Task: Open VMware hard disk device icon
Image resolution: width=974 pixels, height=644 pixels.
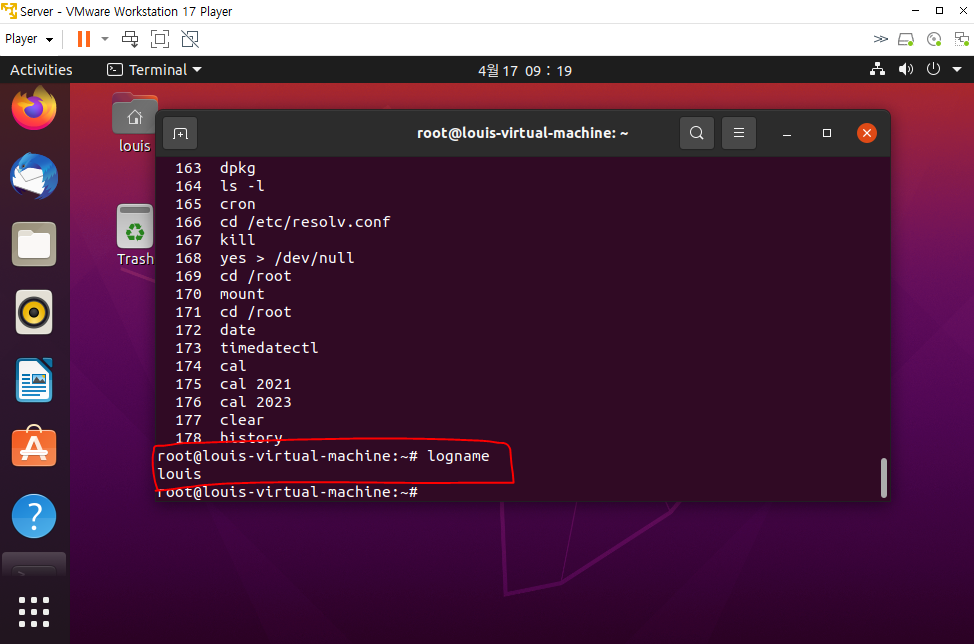Action: pyautogui.click(x=906, y=40)
